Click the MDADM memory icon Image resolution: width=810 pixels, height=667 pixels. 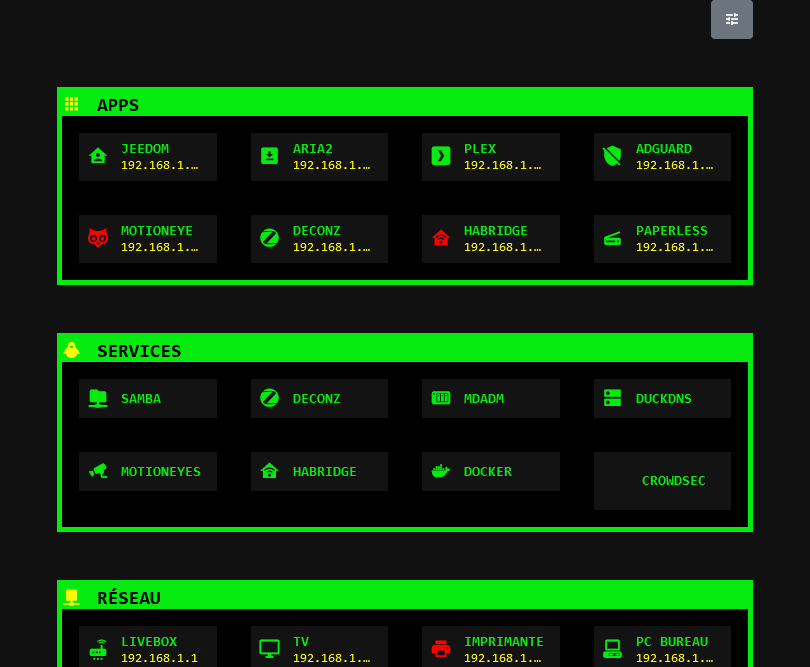coord(441,398)
